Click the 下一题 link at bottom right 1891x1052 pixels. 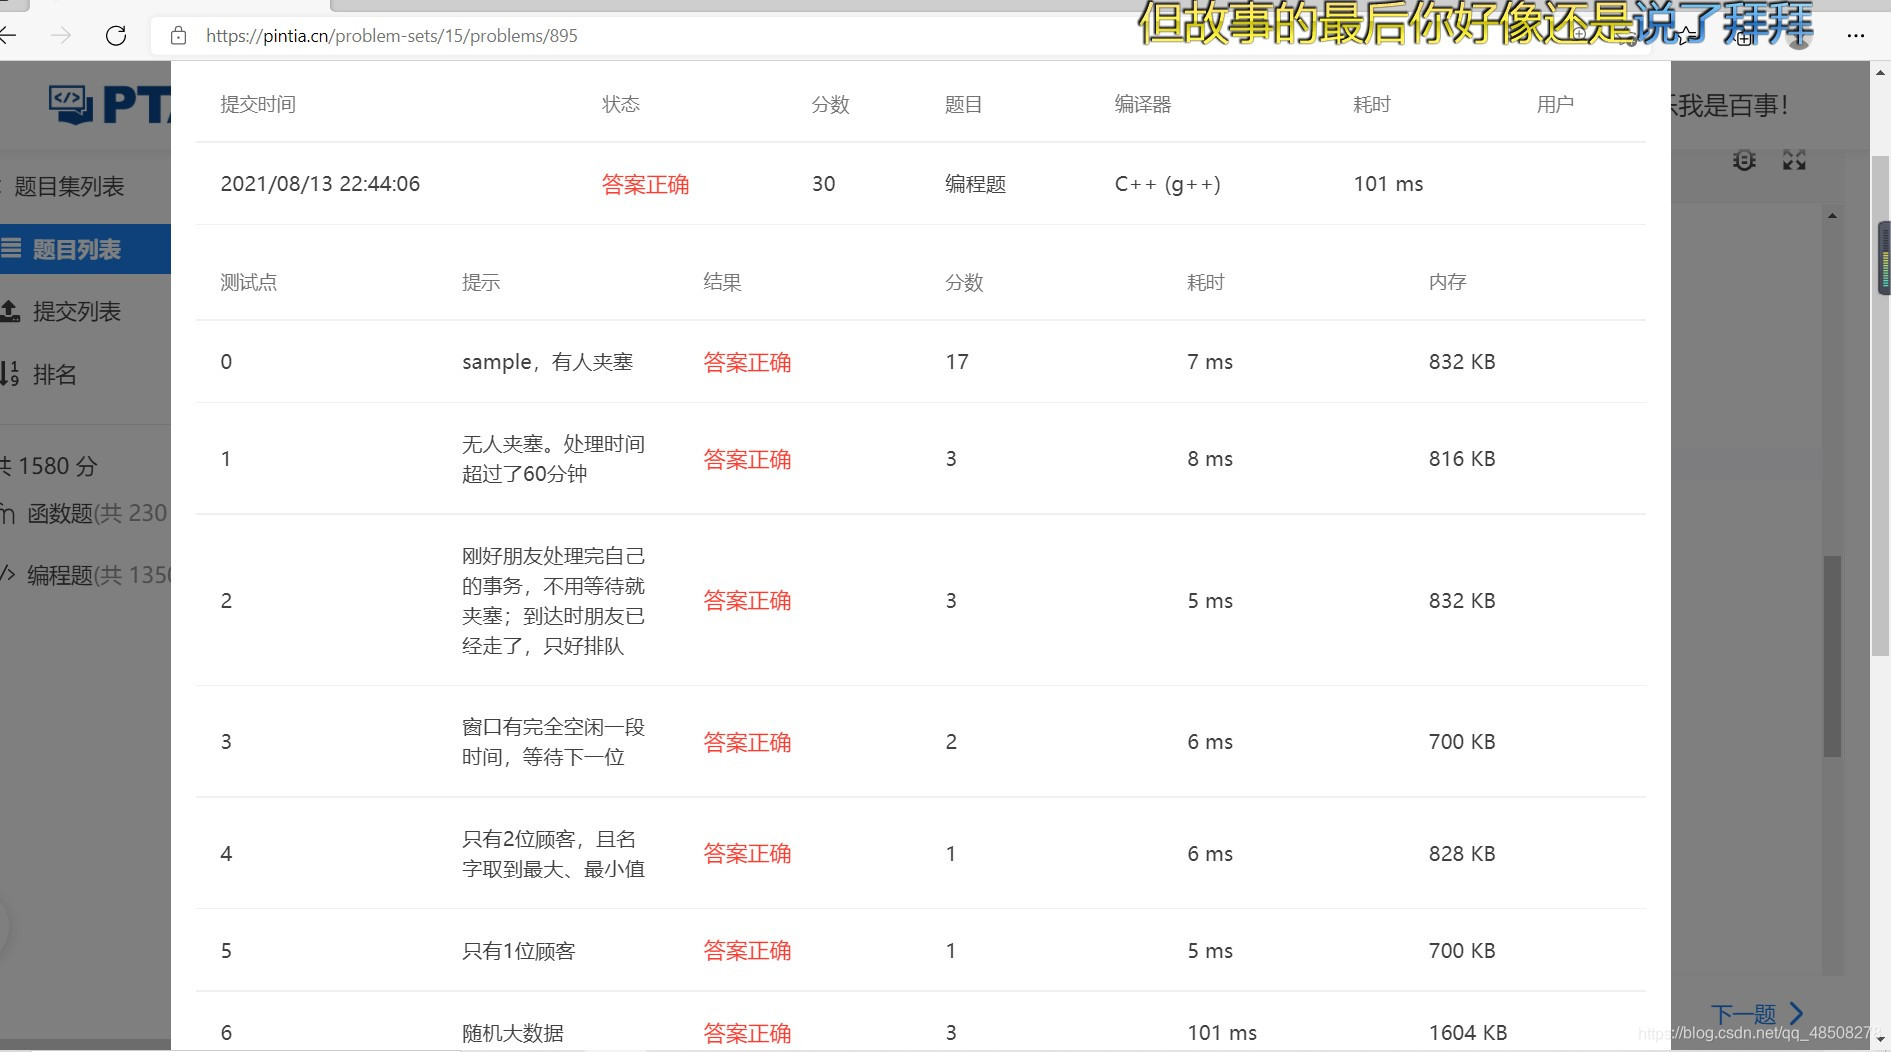point(1742,1013)
